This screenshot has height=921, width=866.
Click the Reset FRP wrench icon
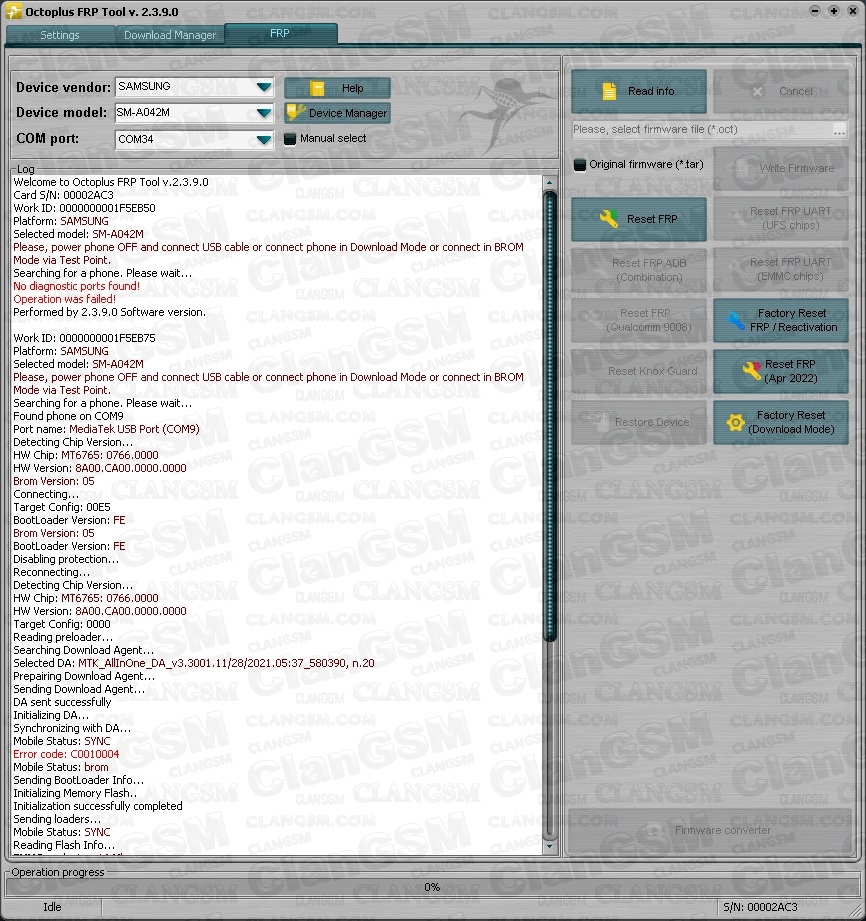coord(608,219)
